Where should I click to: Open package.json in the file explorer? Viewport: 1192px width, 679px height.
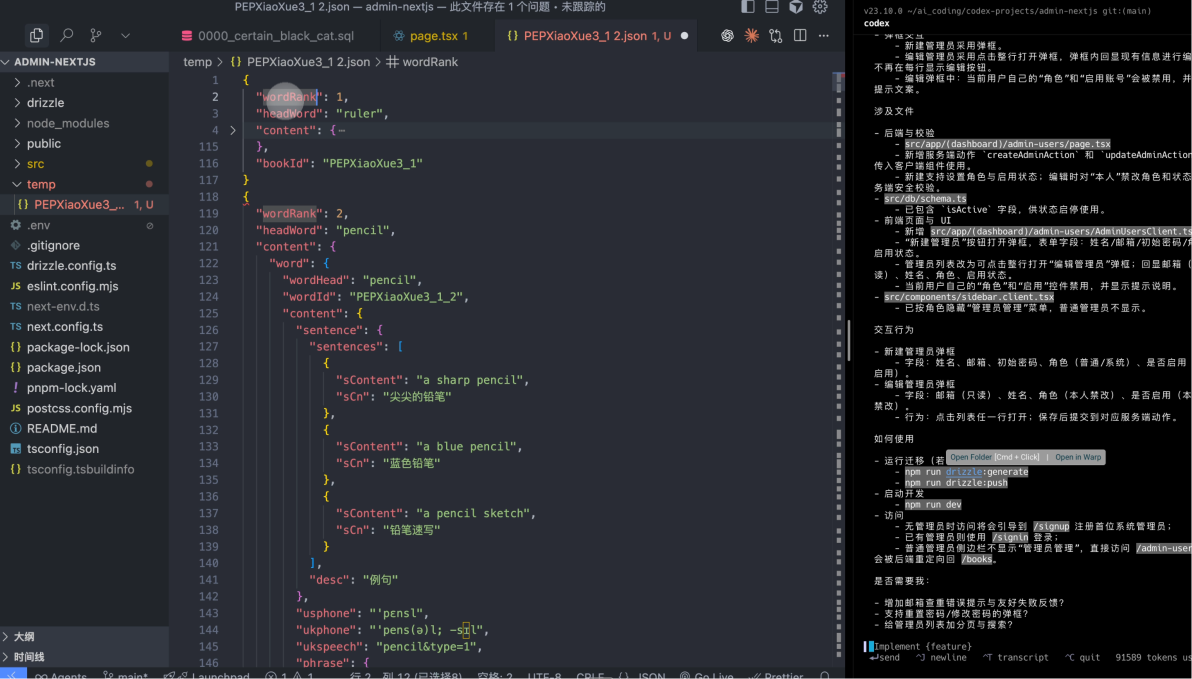coord(64,367)
